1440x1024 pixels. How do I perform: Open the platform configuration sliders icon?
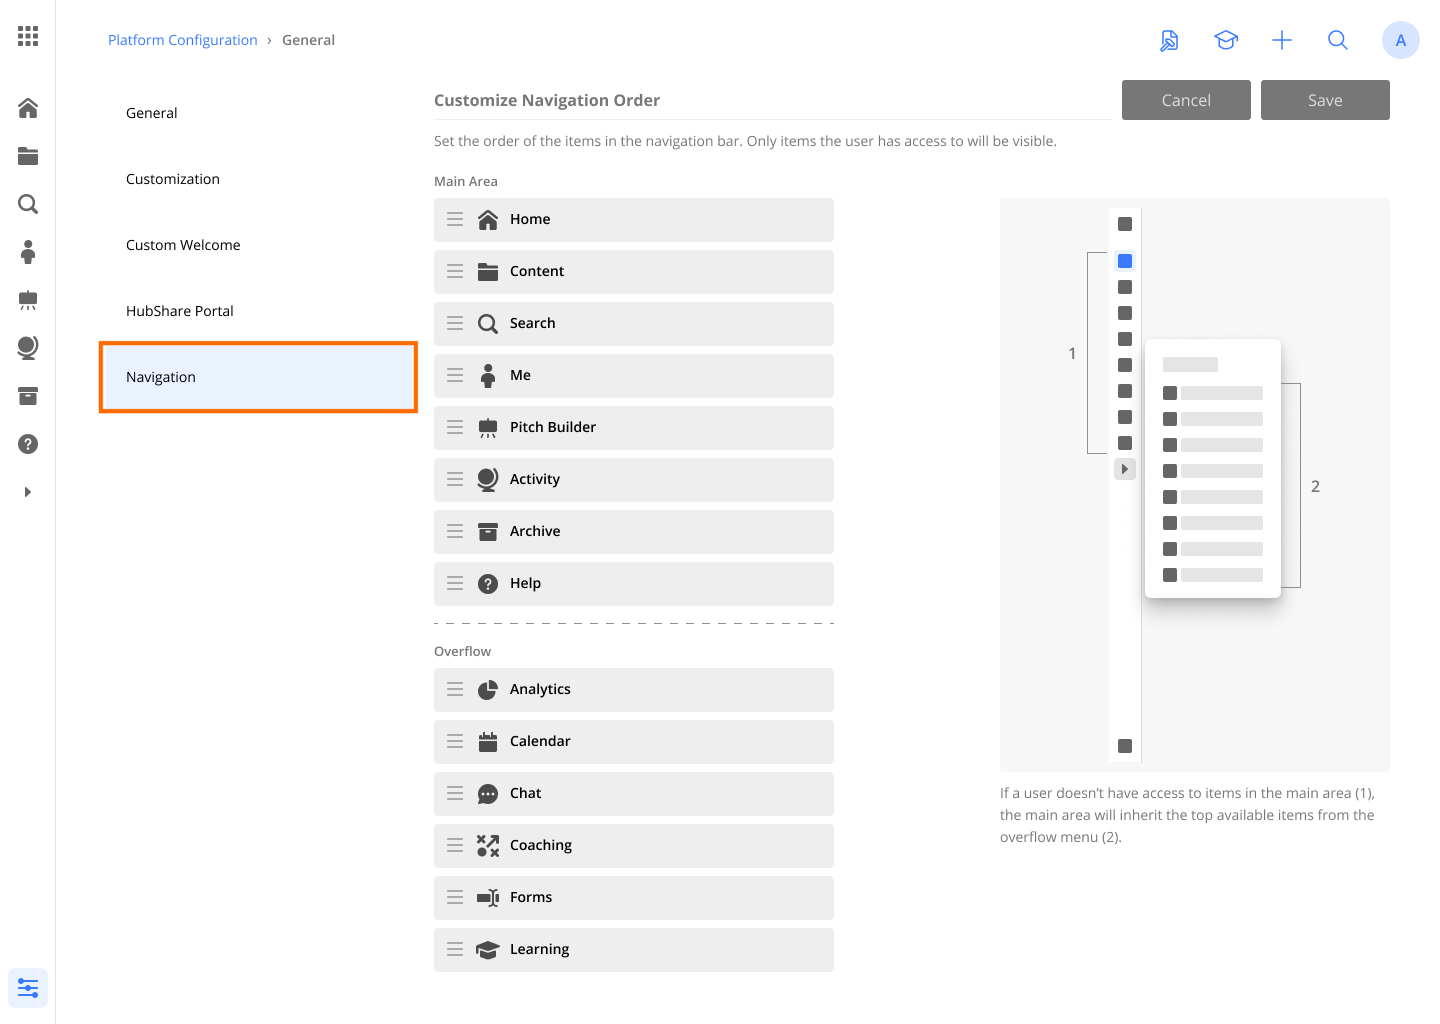coord(28,989)
